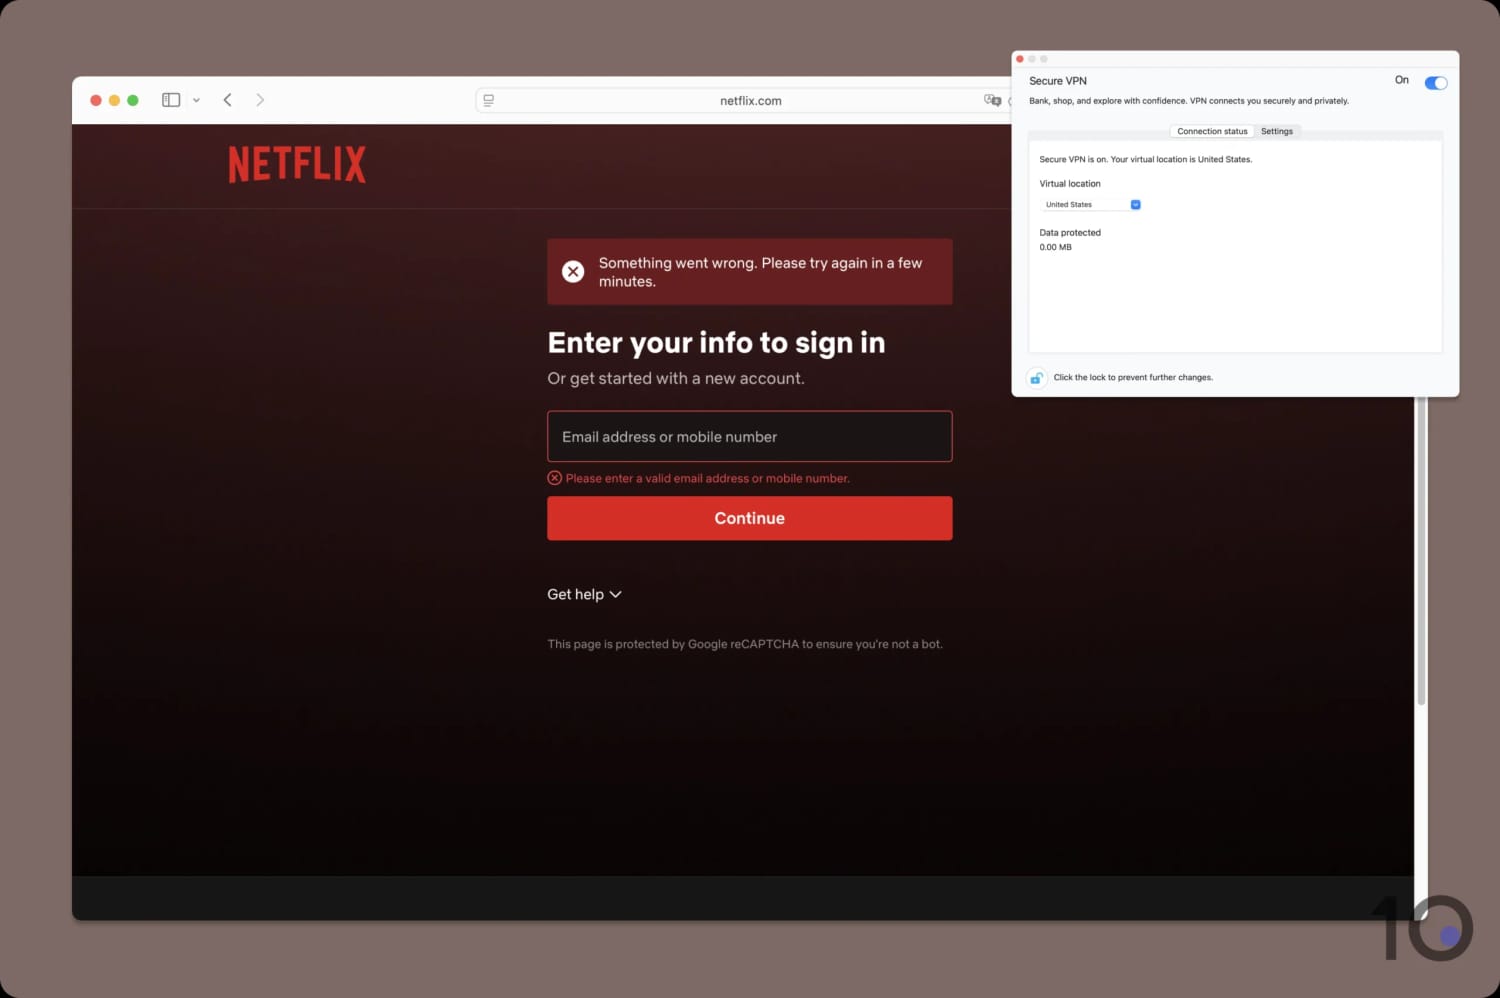
Task: Click the lock icon to prevent changes
Action: coord(1037,378)
